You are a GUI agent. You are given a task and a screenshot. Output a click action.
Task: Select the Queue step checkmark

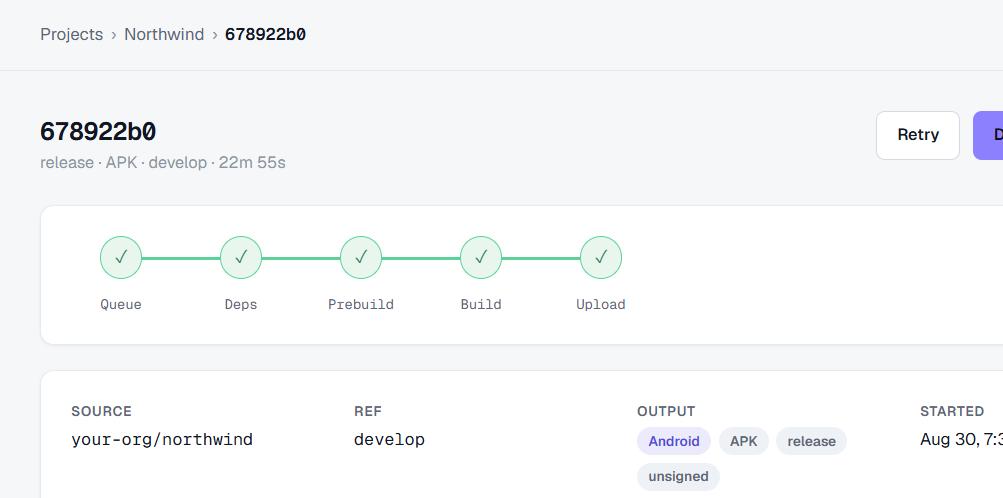(x=121, y=258)
